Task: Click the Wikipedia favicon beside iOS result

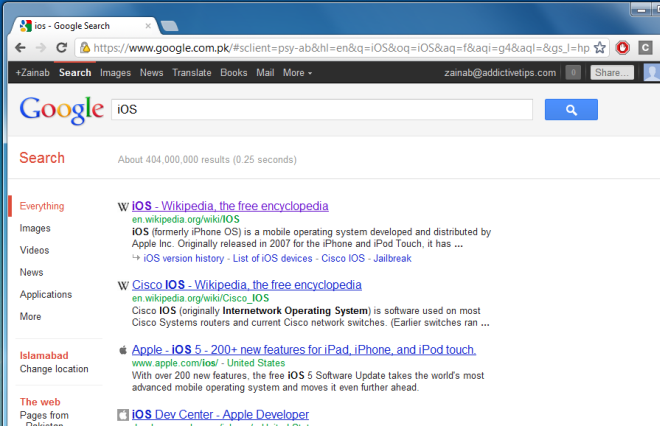Action: pos(123,207)
